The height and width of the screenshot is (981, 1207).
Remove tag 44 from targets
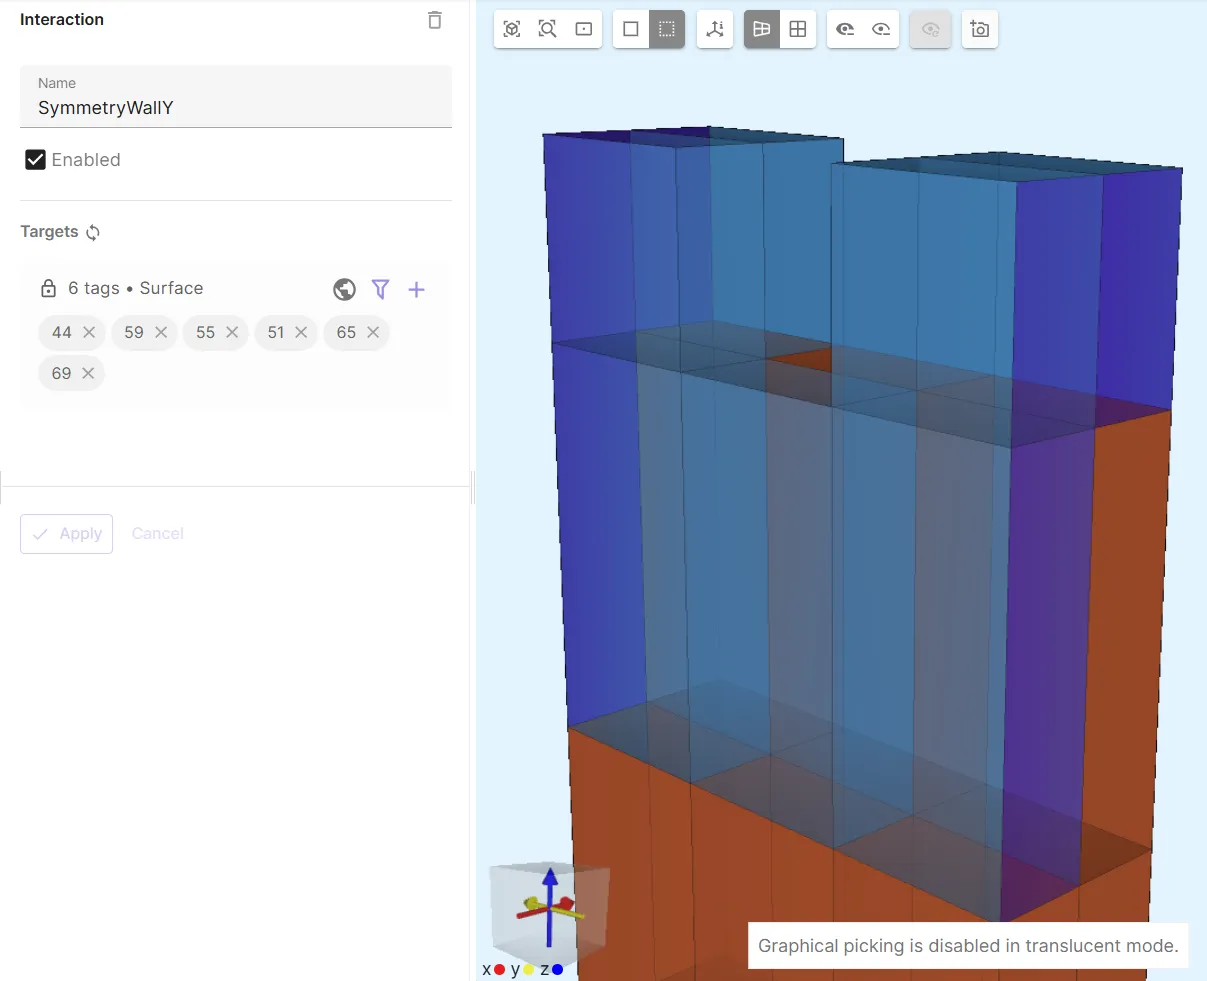[89, 332]
